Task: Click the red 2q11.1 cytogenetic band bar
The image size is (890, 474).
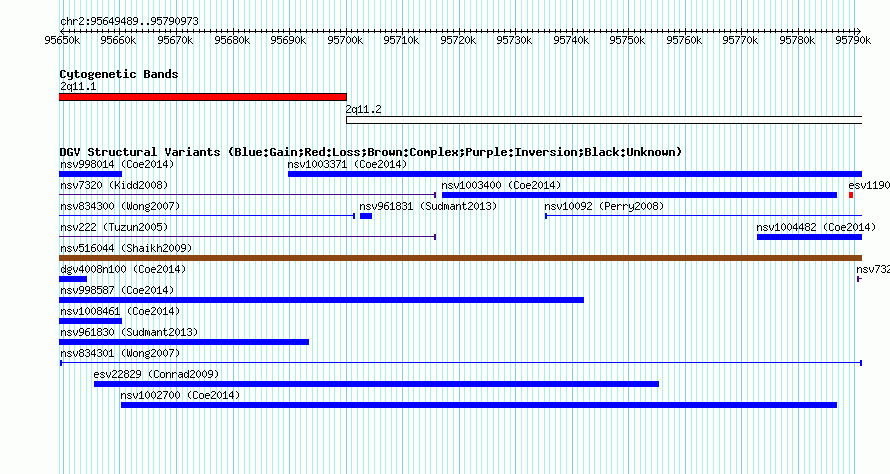Action: (203, 97)
